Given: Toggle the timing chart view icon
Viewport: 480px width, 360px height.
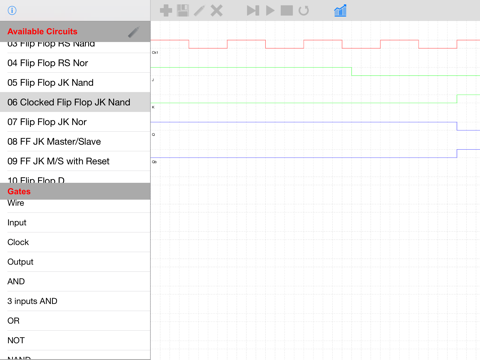Looking at the screenshot, I should pos(340,10).
